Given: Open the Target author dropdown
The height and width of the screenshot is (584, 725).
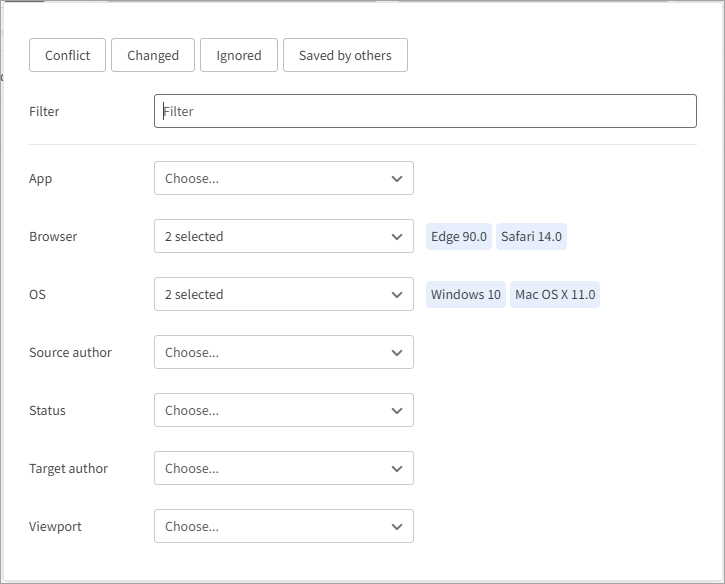Looking at the screenshot, I should click(283, 469).
